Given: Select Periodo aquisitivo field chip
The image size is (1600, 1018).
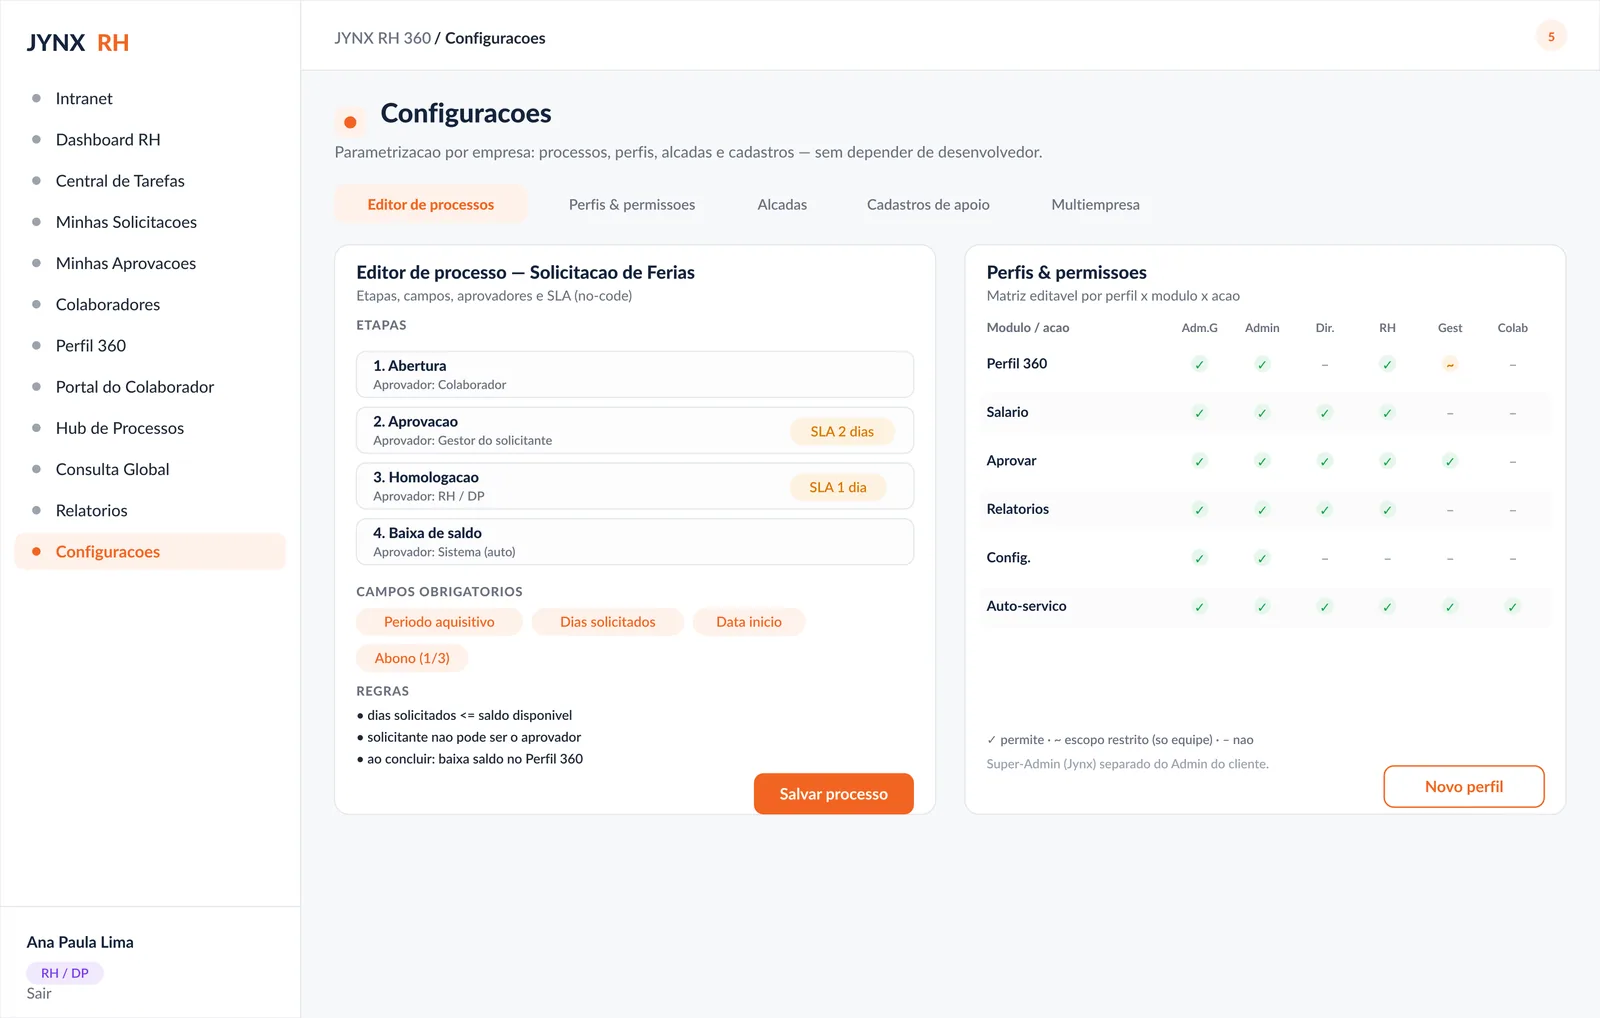Looking at the screenshot, I should [439, 622].
